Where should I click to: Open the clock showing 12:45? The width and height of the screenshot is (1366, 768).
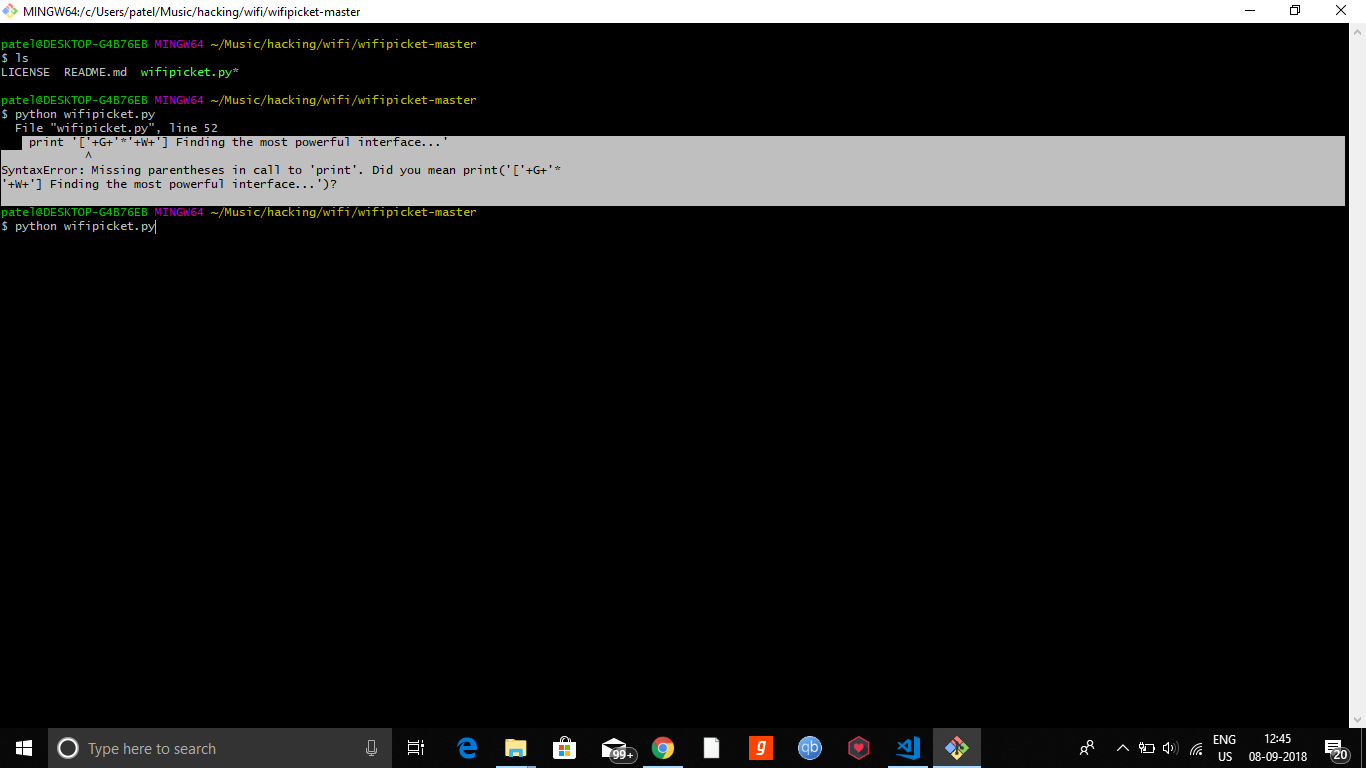[1278, 748]
